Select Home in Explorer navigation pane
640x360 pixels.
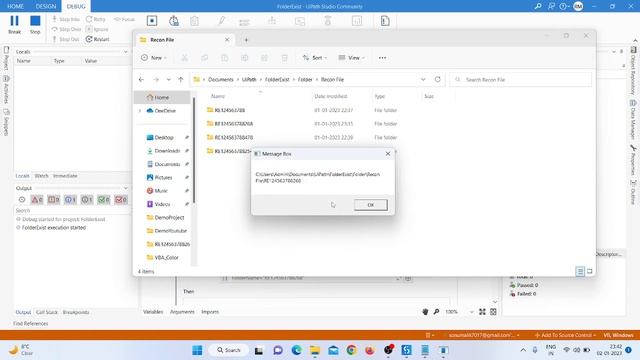coord(162,98)
